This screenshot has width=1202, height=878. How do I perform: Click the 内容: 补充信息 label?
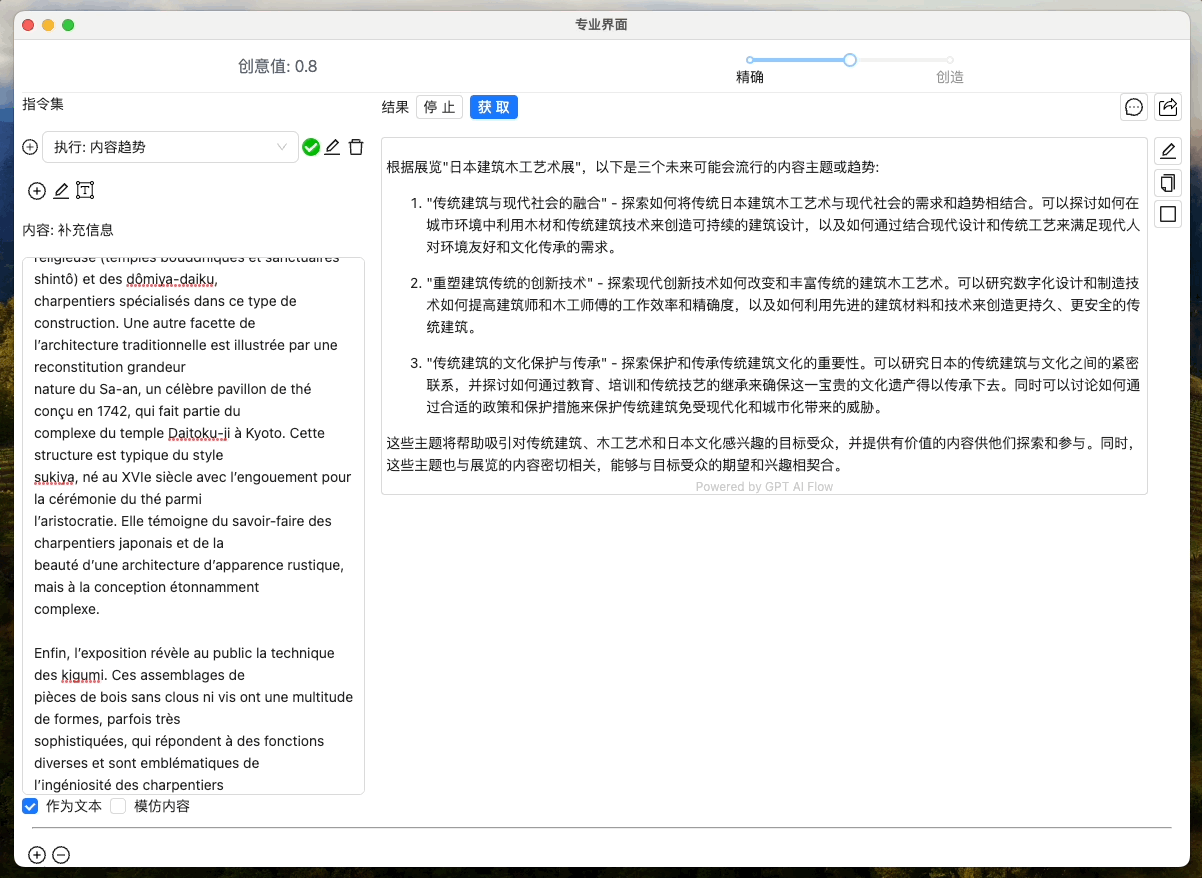pos(68,230)
